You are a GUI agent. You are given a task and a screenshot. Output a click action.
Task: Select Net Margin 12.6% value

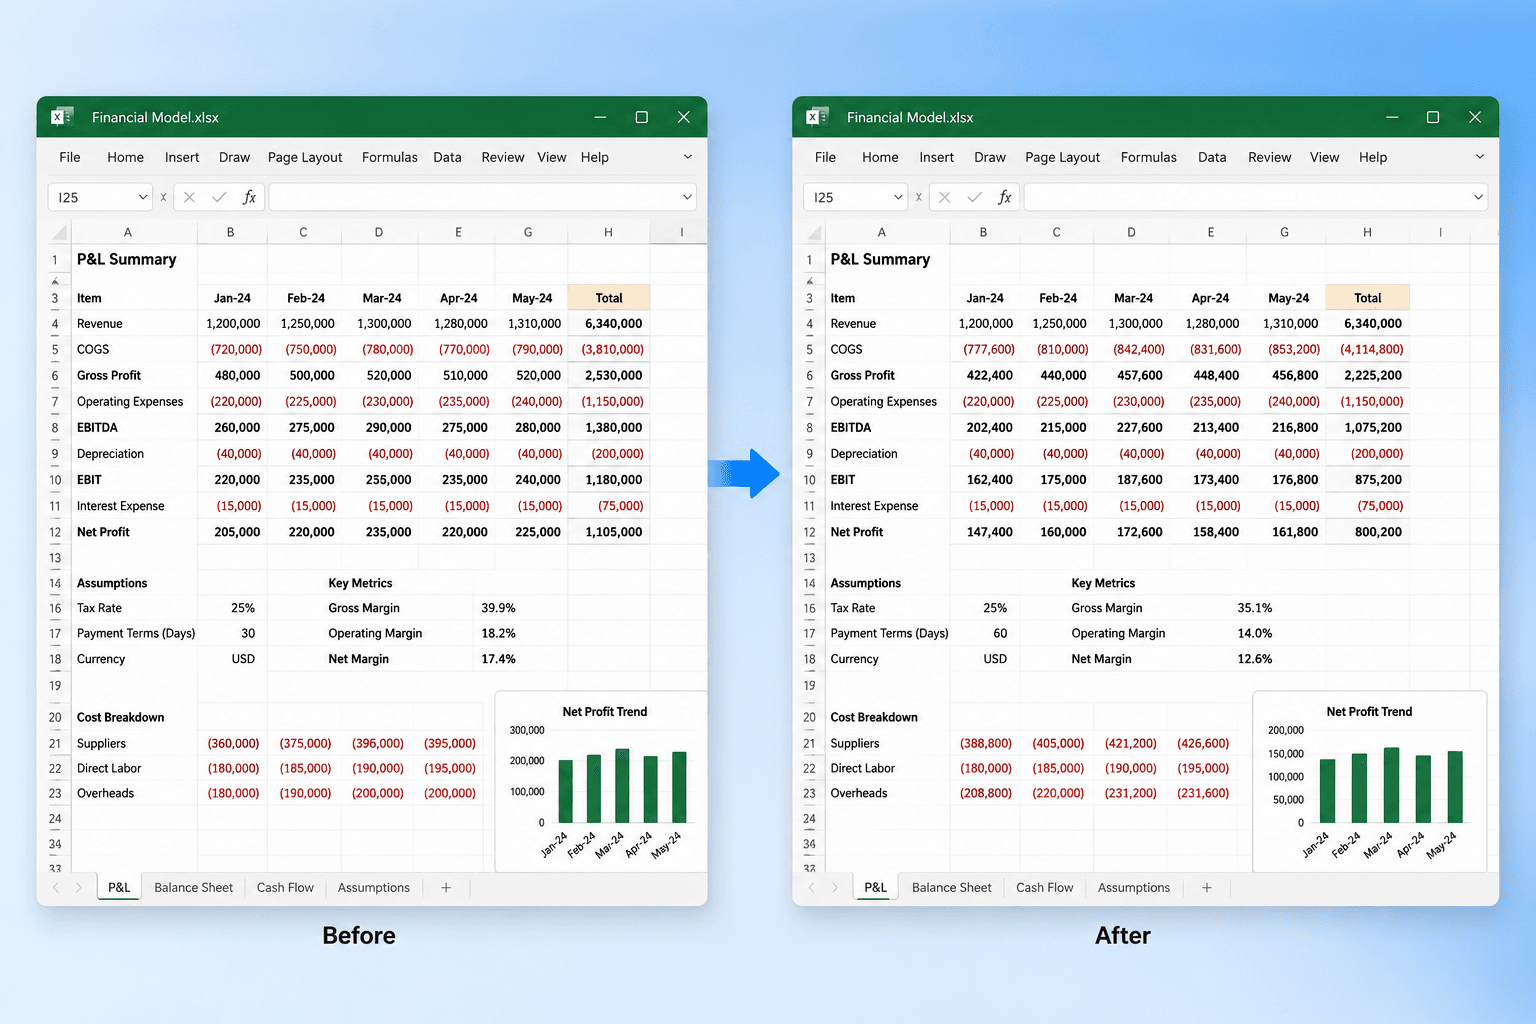coord(1255,659)
